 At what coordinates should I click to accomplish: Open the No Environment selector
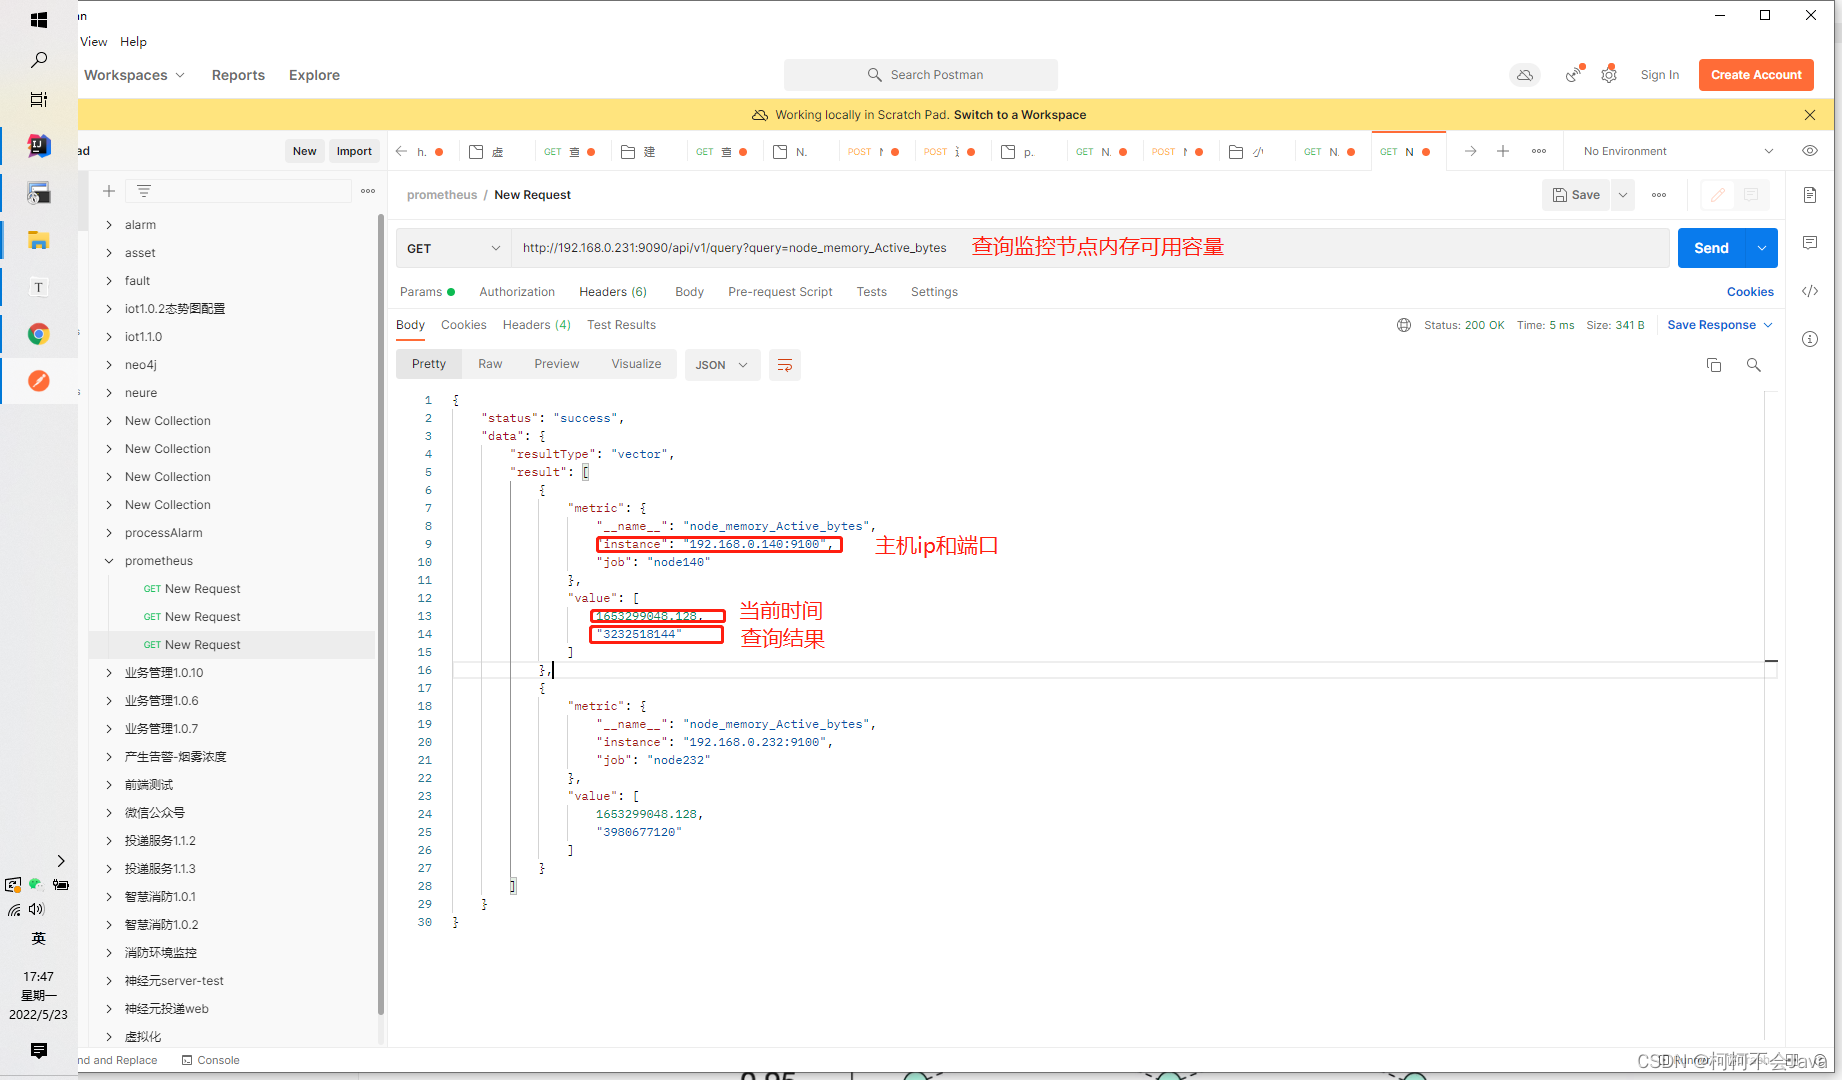1677,151
